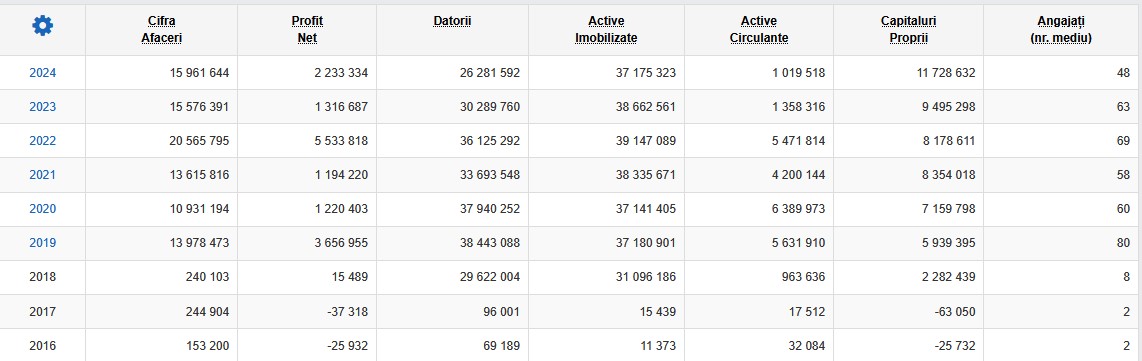
Task: Open the 2021 year link
Action: (42, 175)
